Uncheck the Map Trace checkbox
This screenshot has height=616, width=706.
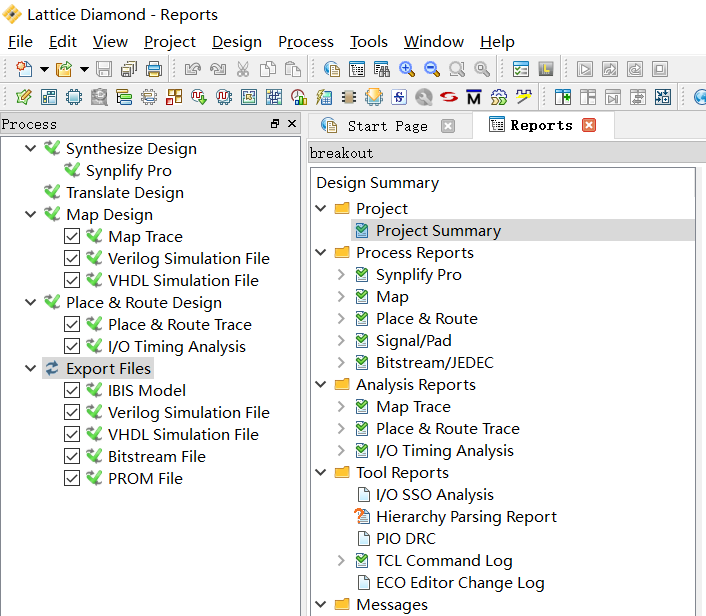coord(72,236)
